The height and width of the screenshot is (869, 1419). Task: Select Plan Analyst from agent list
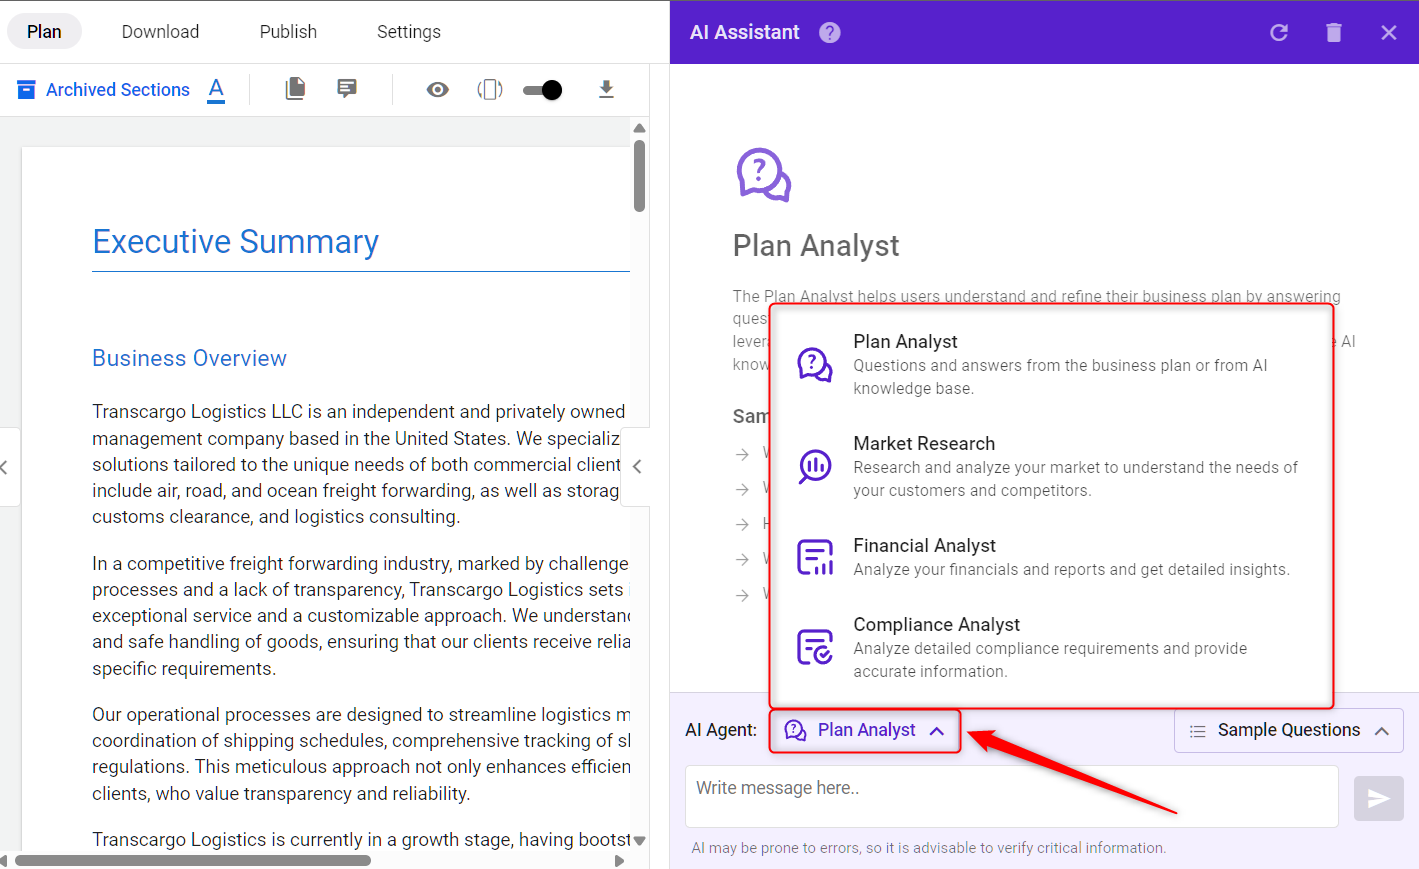click(x=1052, y=364)
